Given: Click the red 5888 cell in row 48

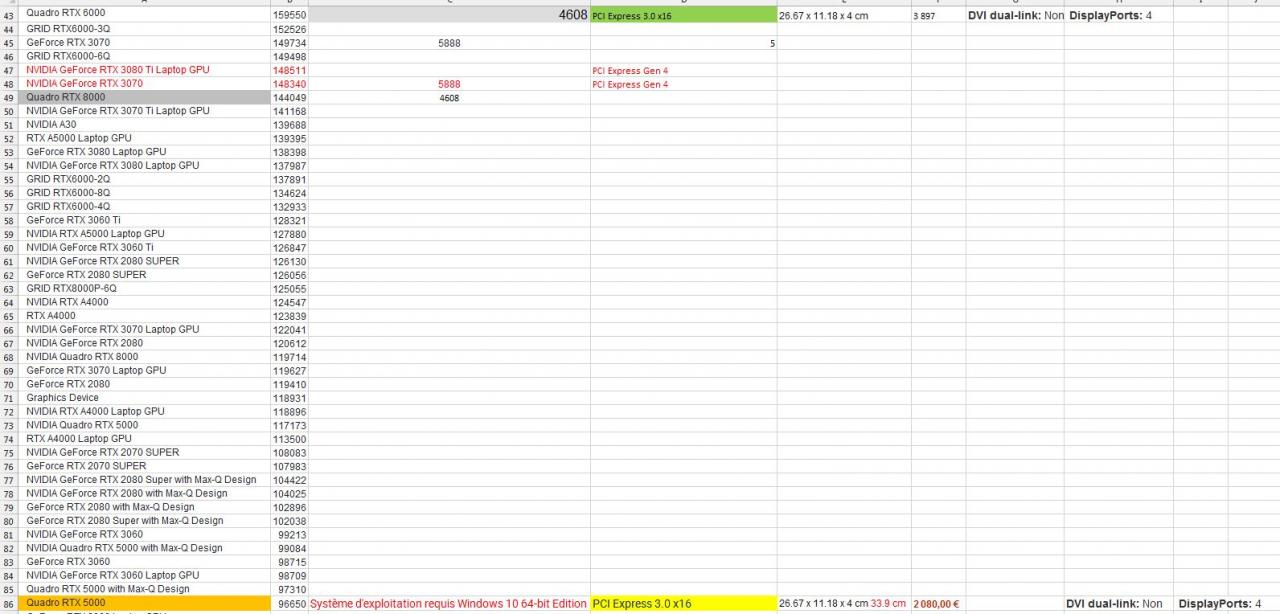Looking at the screenshot, I should pyautogui.click(x=449, y=84).
